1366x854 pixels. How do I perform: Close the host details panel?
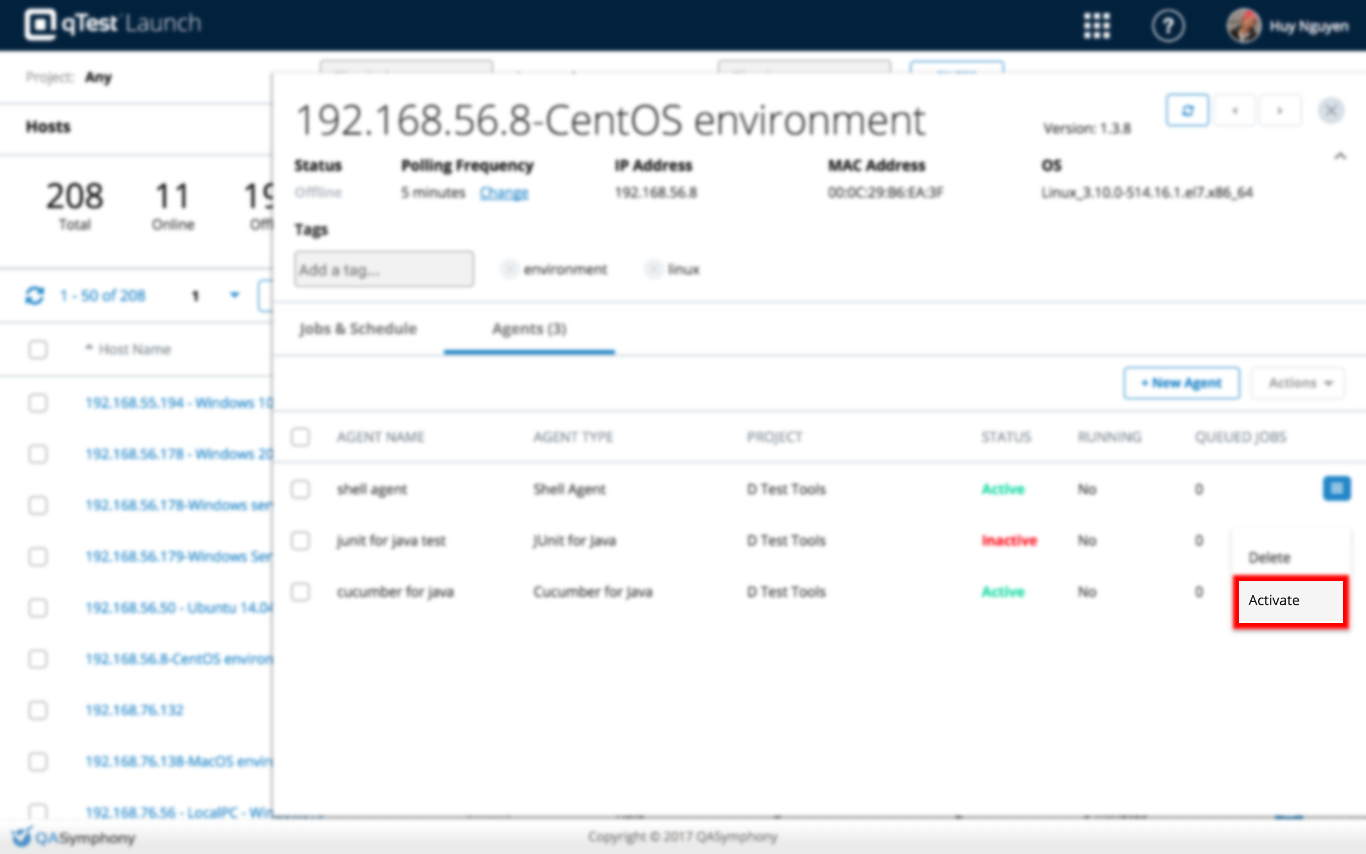(1331, 110)
